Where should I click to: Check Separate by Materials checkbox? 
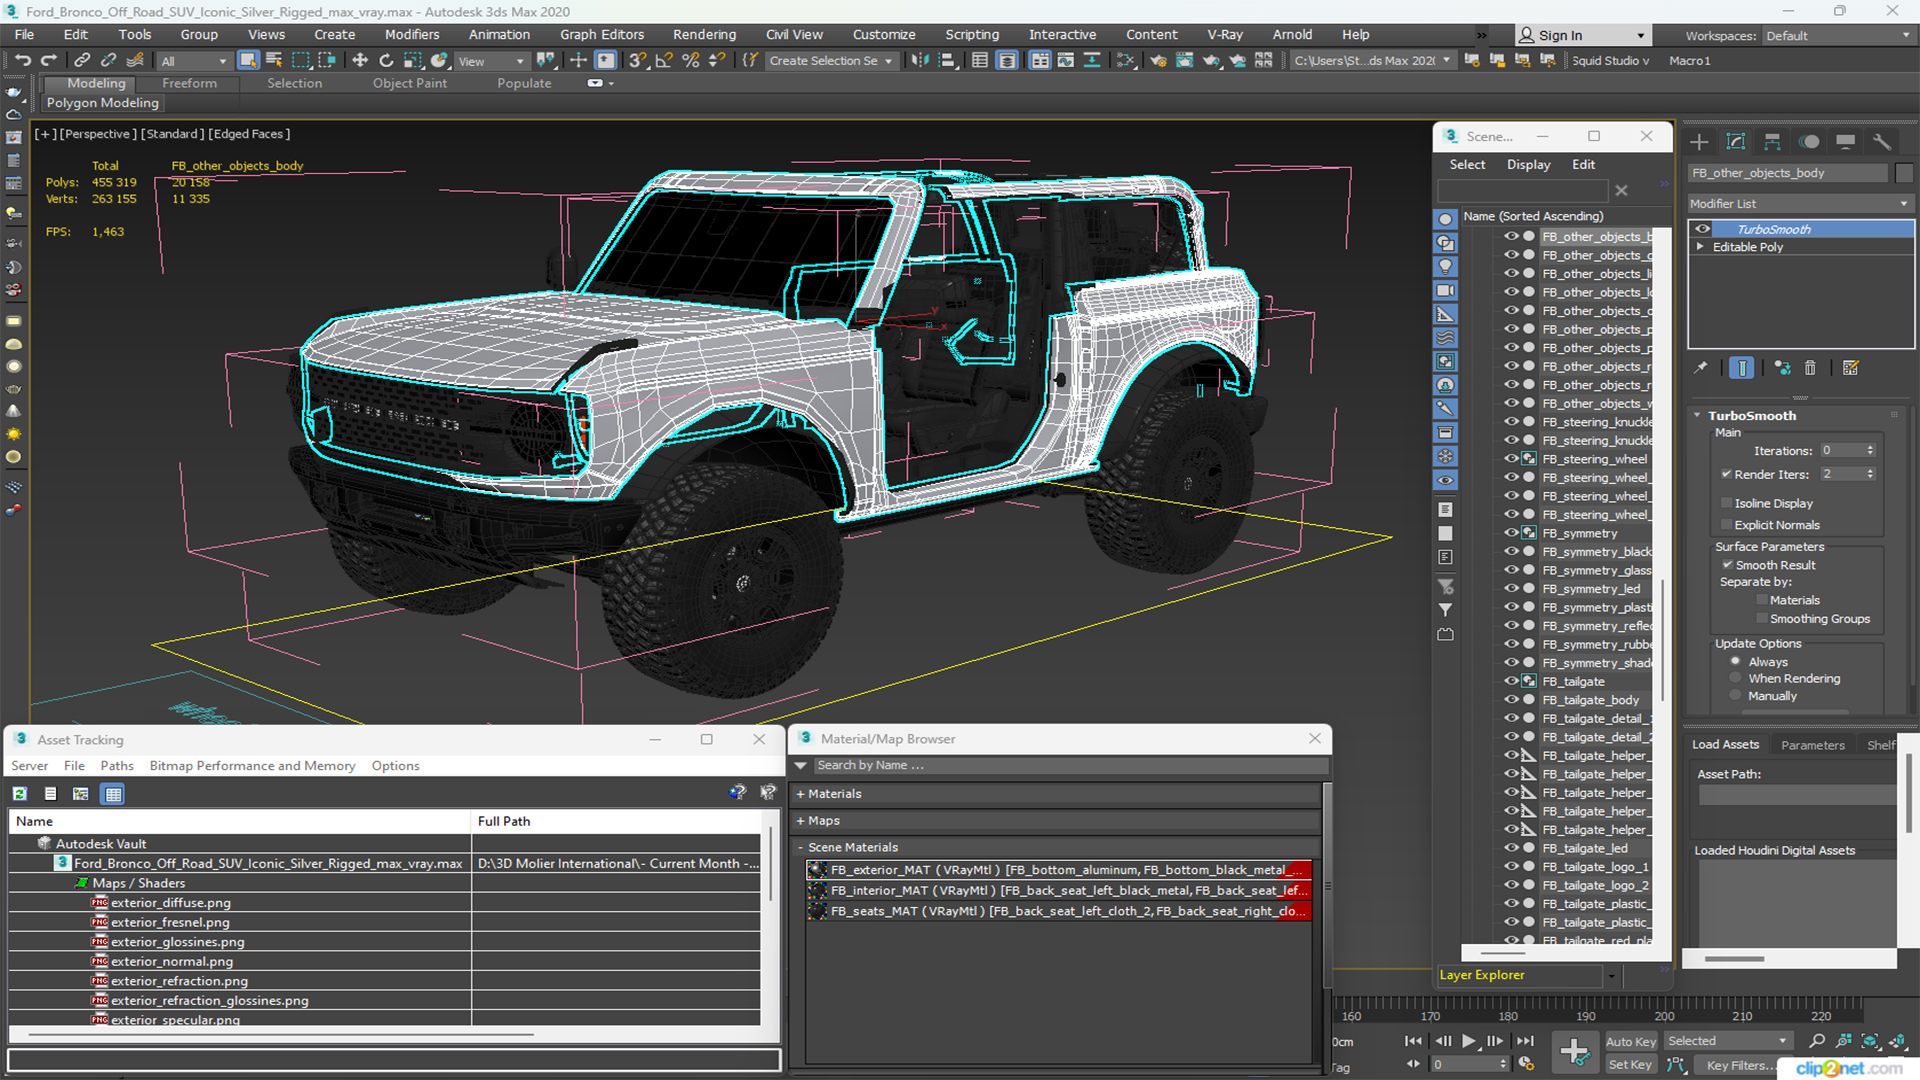(1762, 600)
